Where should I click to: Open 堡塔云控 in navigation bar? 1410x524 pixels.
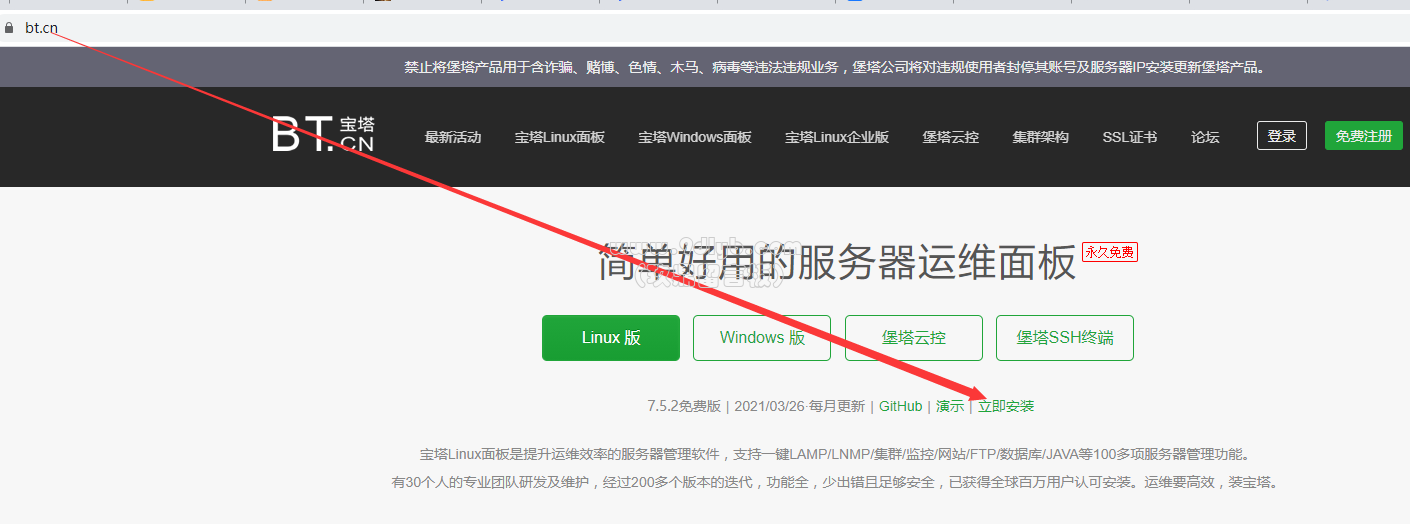(x=950, y=137)
